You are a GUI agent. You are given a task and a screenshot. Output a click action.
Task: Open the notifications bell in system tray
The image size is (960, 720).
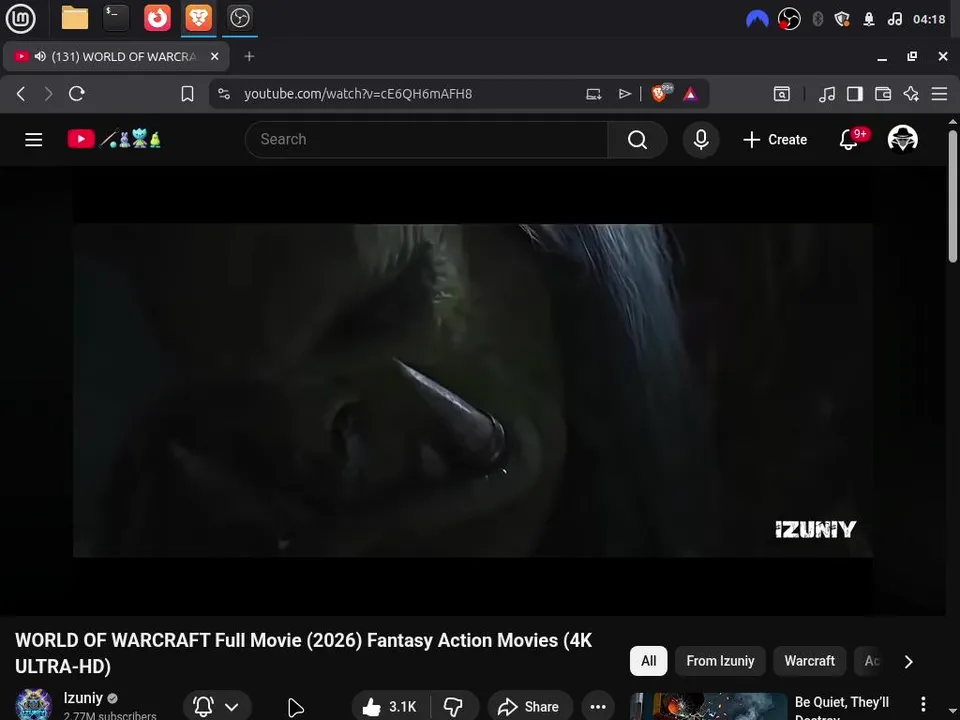click(869, 19)
